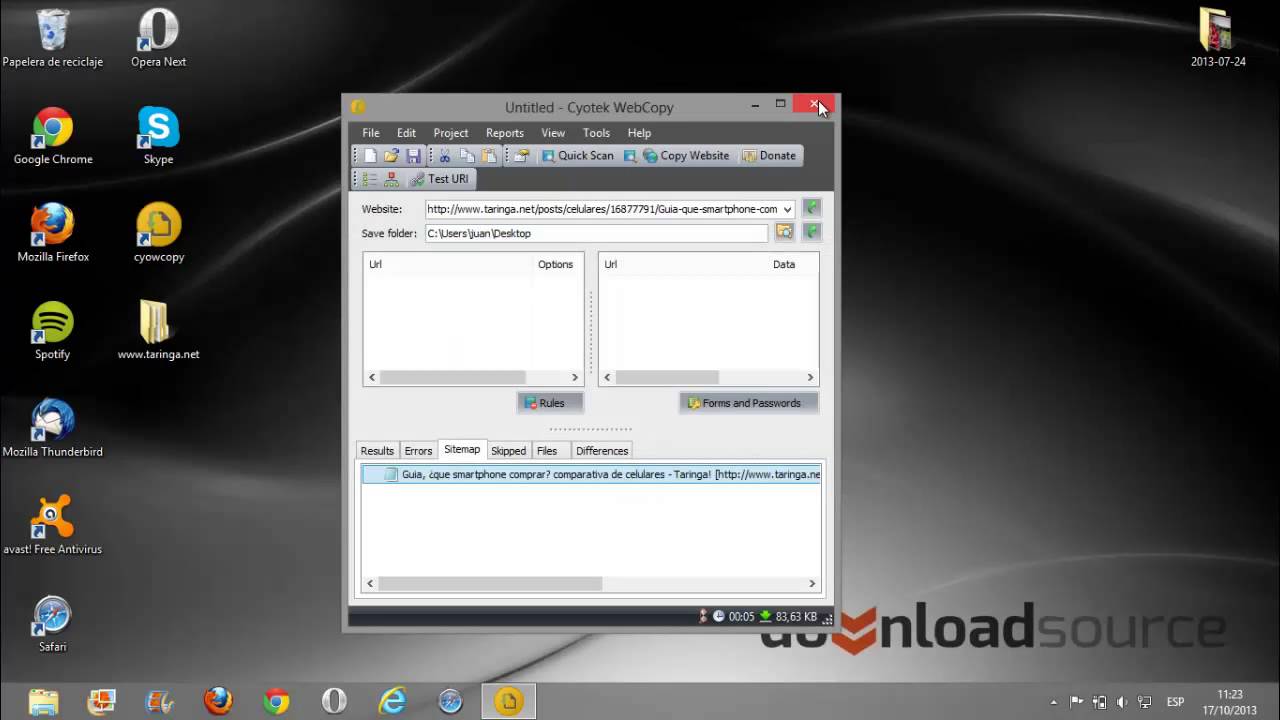Click rules list horizontal scrollbar right arrow

(575, 378)
